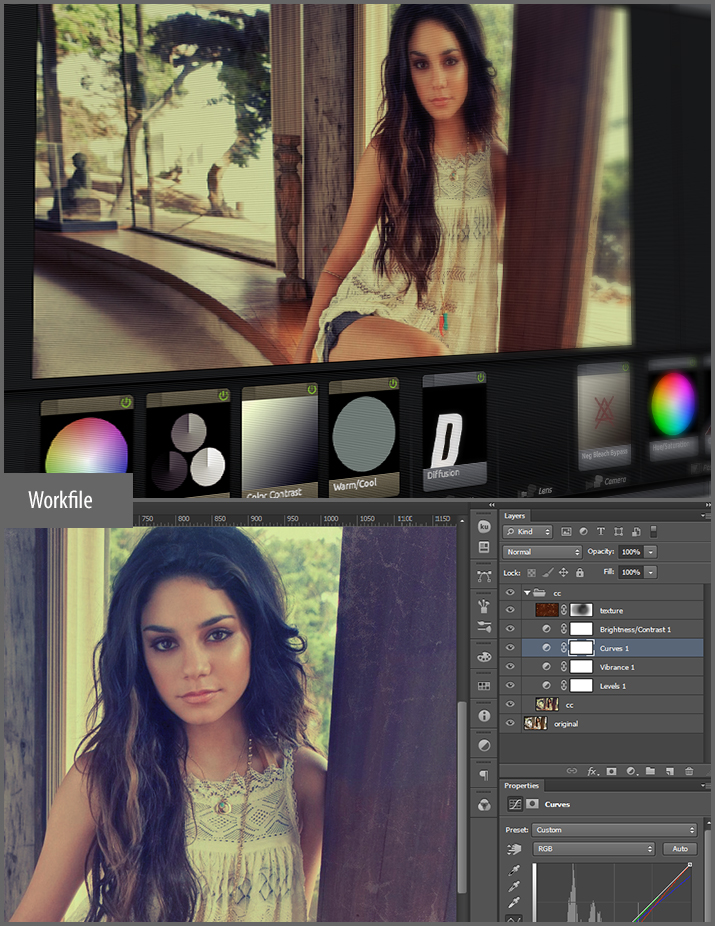Open the Info panel icon
The height and width of the screenshot is (926, 715).
click(x=484, y=716)
